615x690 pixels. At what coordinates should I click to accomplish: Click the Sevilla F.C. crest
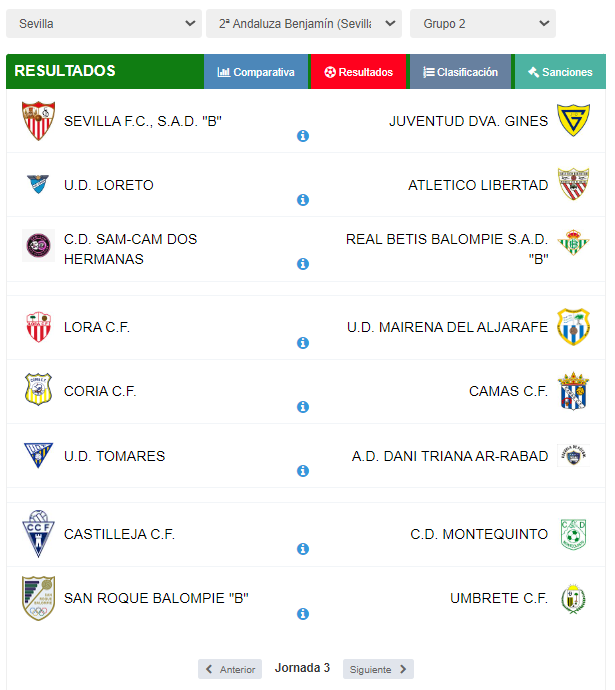tap(38, 121)
